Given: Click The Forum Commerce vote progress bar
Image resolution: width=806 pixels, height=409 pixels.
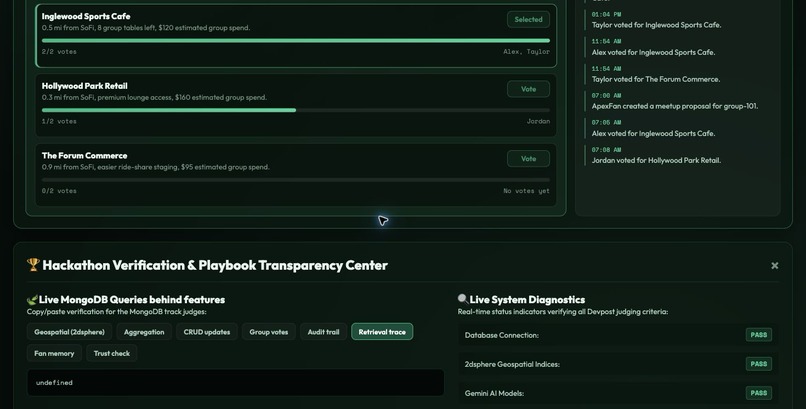Looking at the screenshot, I should [x=296, y=180].
